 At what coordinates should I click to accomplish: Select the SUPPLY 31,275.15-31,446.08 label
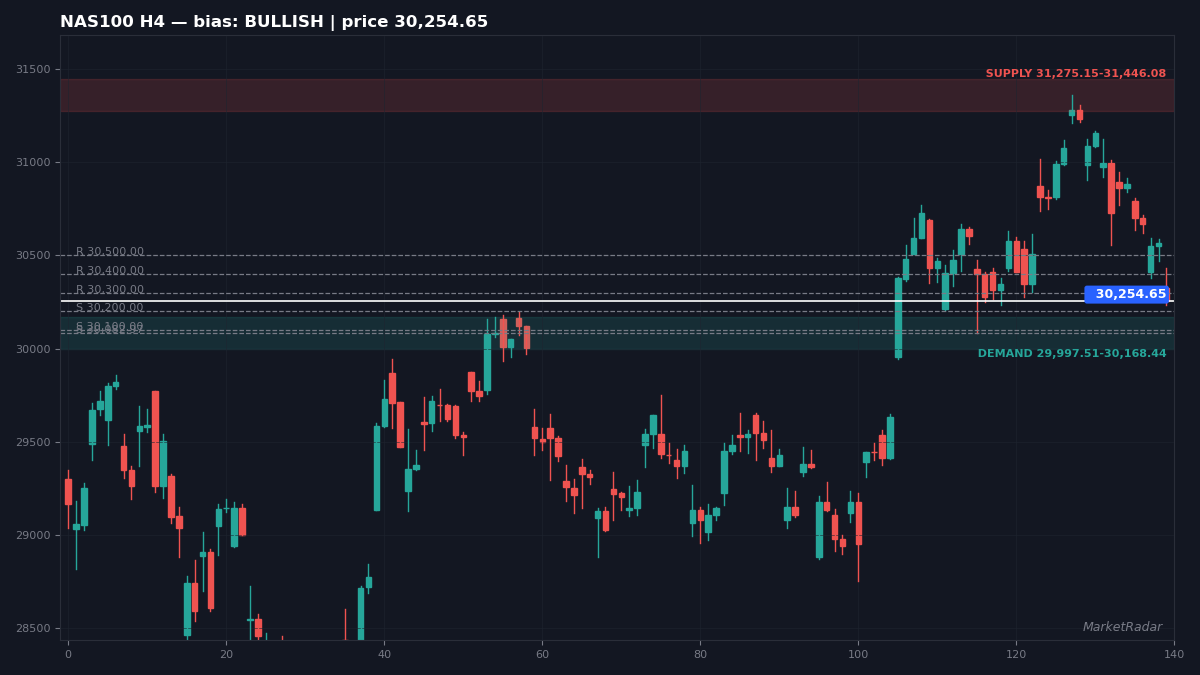1076,74
